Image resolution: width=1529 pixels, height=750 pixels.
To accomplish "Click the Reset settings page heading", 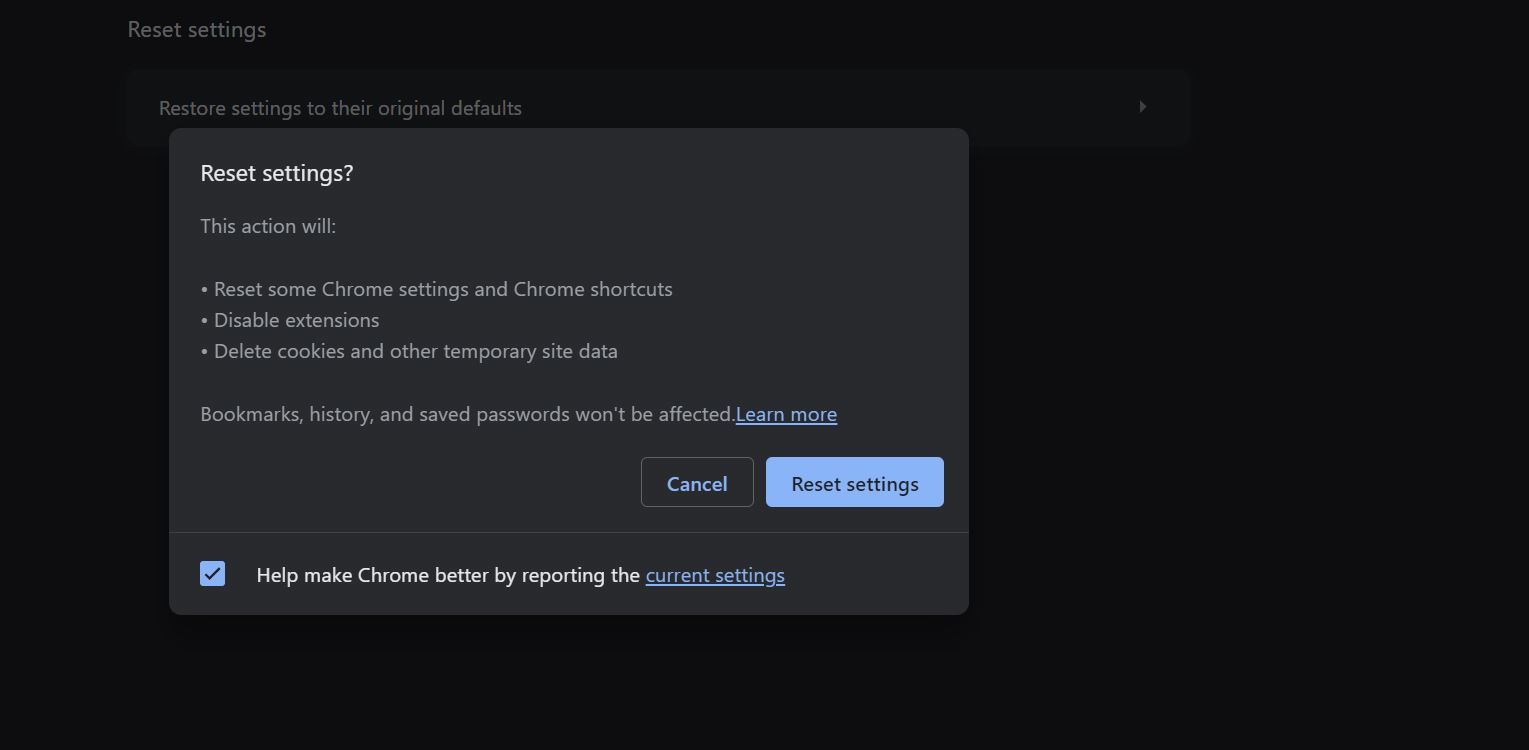I will [196, 29].
